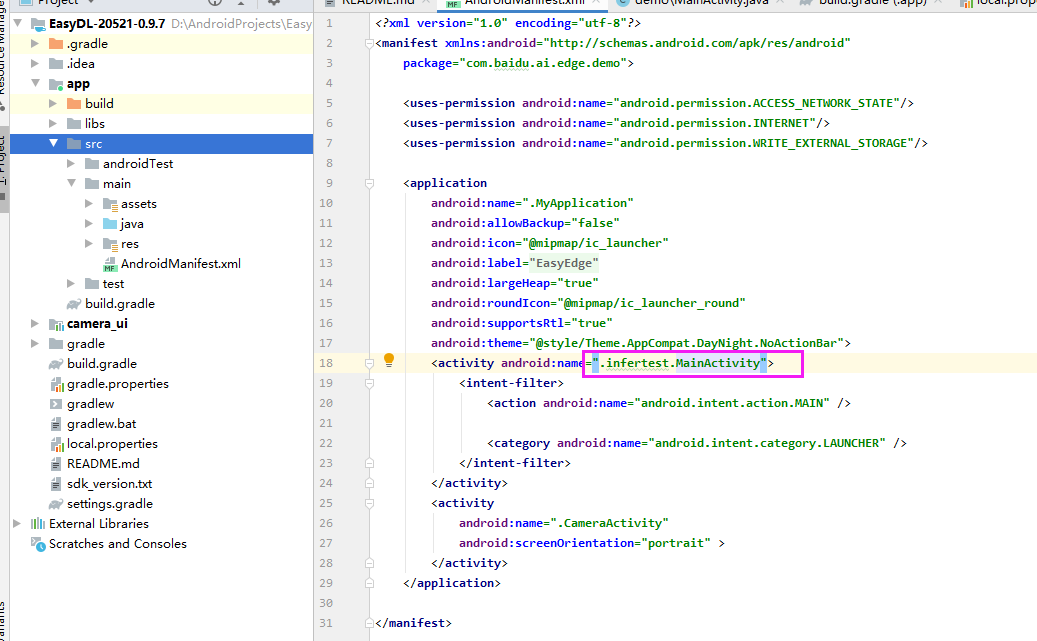1037x641 pixels.
Task: Click line number 31 in the gutter
Action: pos(325,622)
